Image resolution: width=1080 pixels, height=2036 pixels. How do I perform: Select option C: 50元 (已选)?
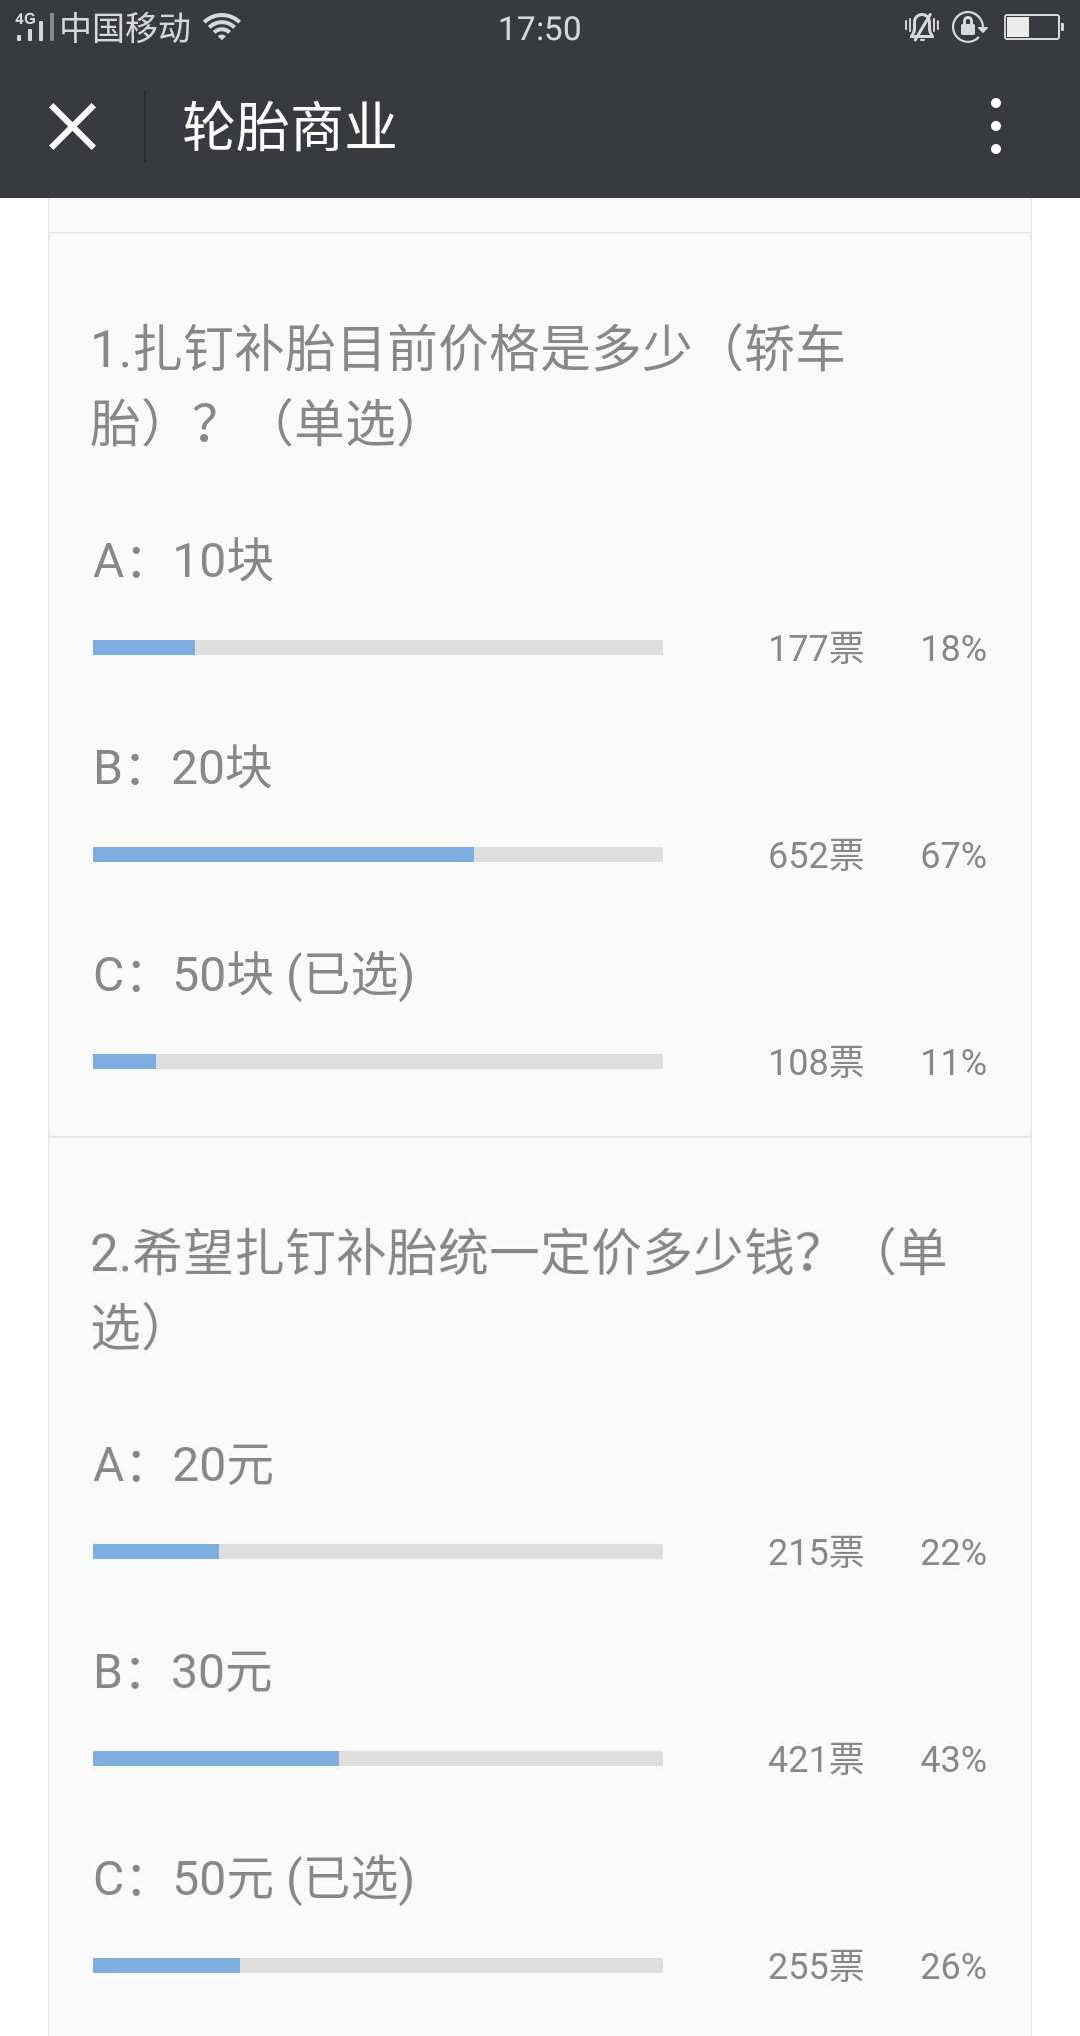click(254, 1878)
